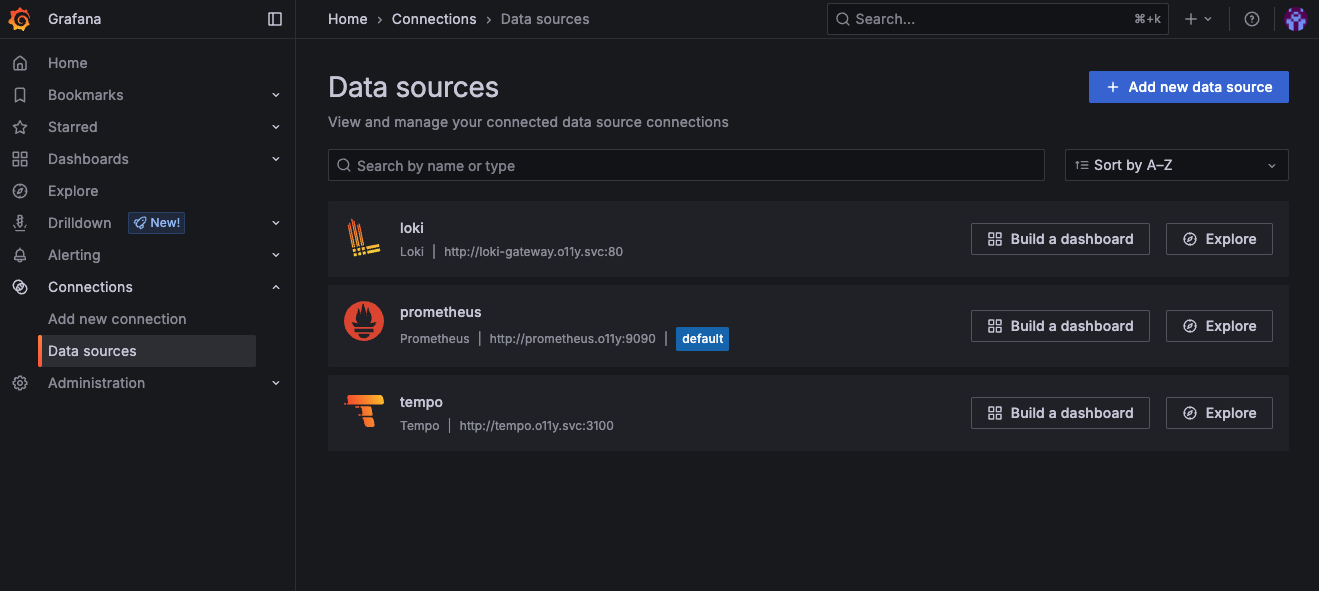
Task: Click the default badge on prometheus
Action: pos(702,339)
